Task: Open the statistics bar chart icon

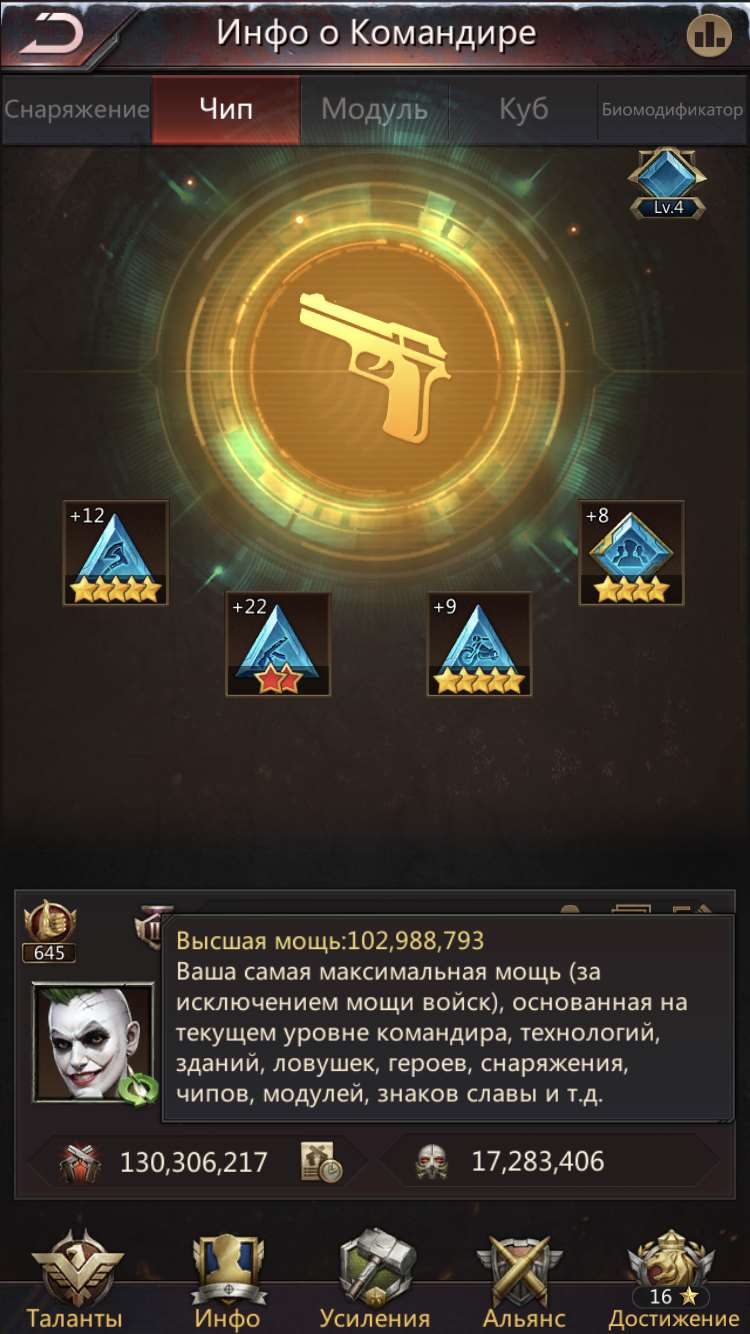Action: pyautogui.click(x=709, y=37)
